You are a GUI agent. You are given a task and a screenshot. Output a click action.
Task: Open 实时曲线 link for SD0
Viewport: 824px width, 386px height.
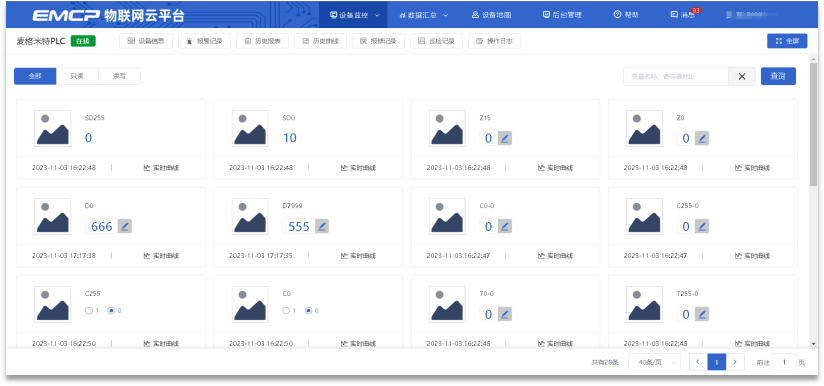[358, 168]
